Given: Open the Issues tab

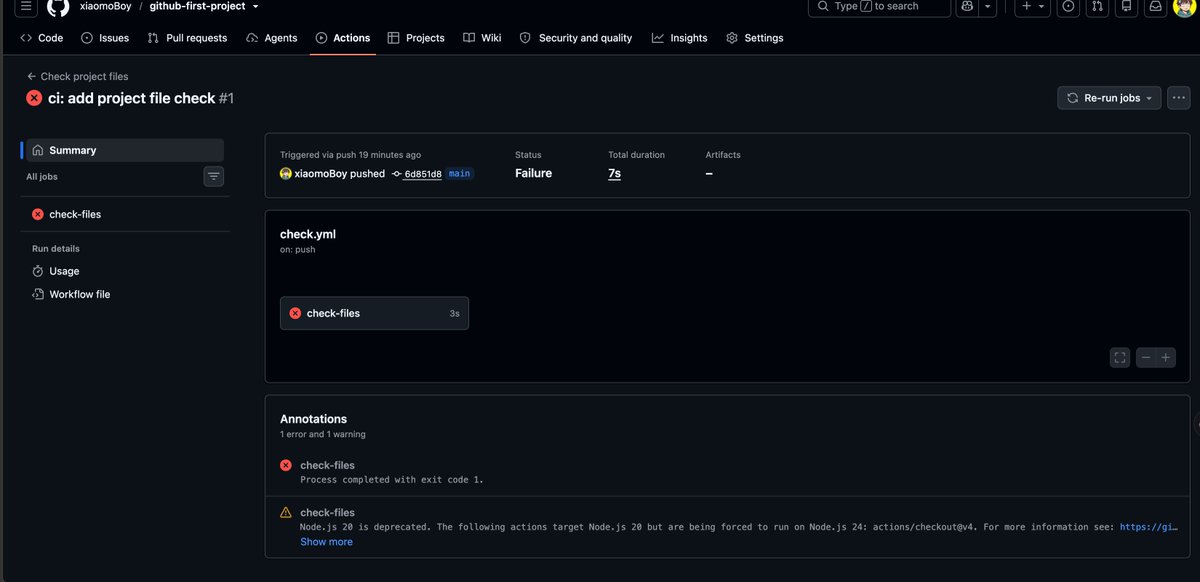Looking at the screenshot, I should 105,38.
